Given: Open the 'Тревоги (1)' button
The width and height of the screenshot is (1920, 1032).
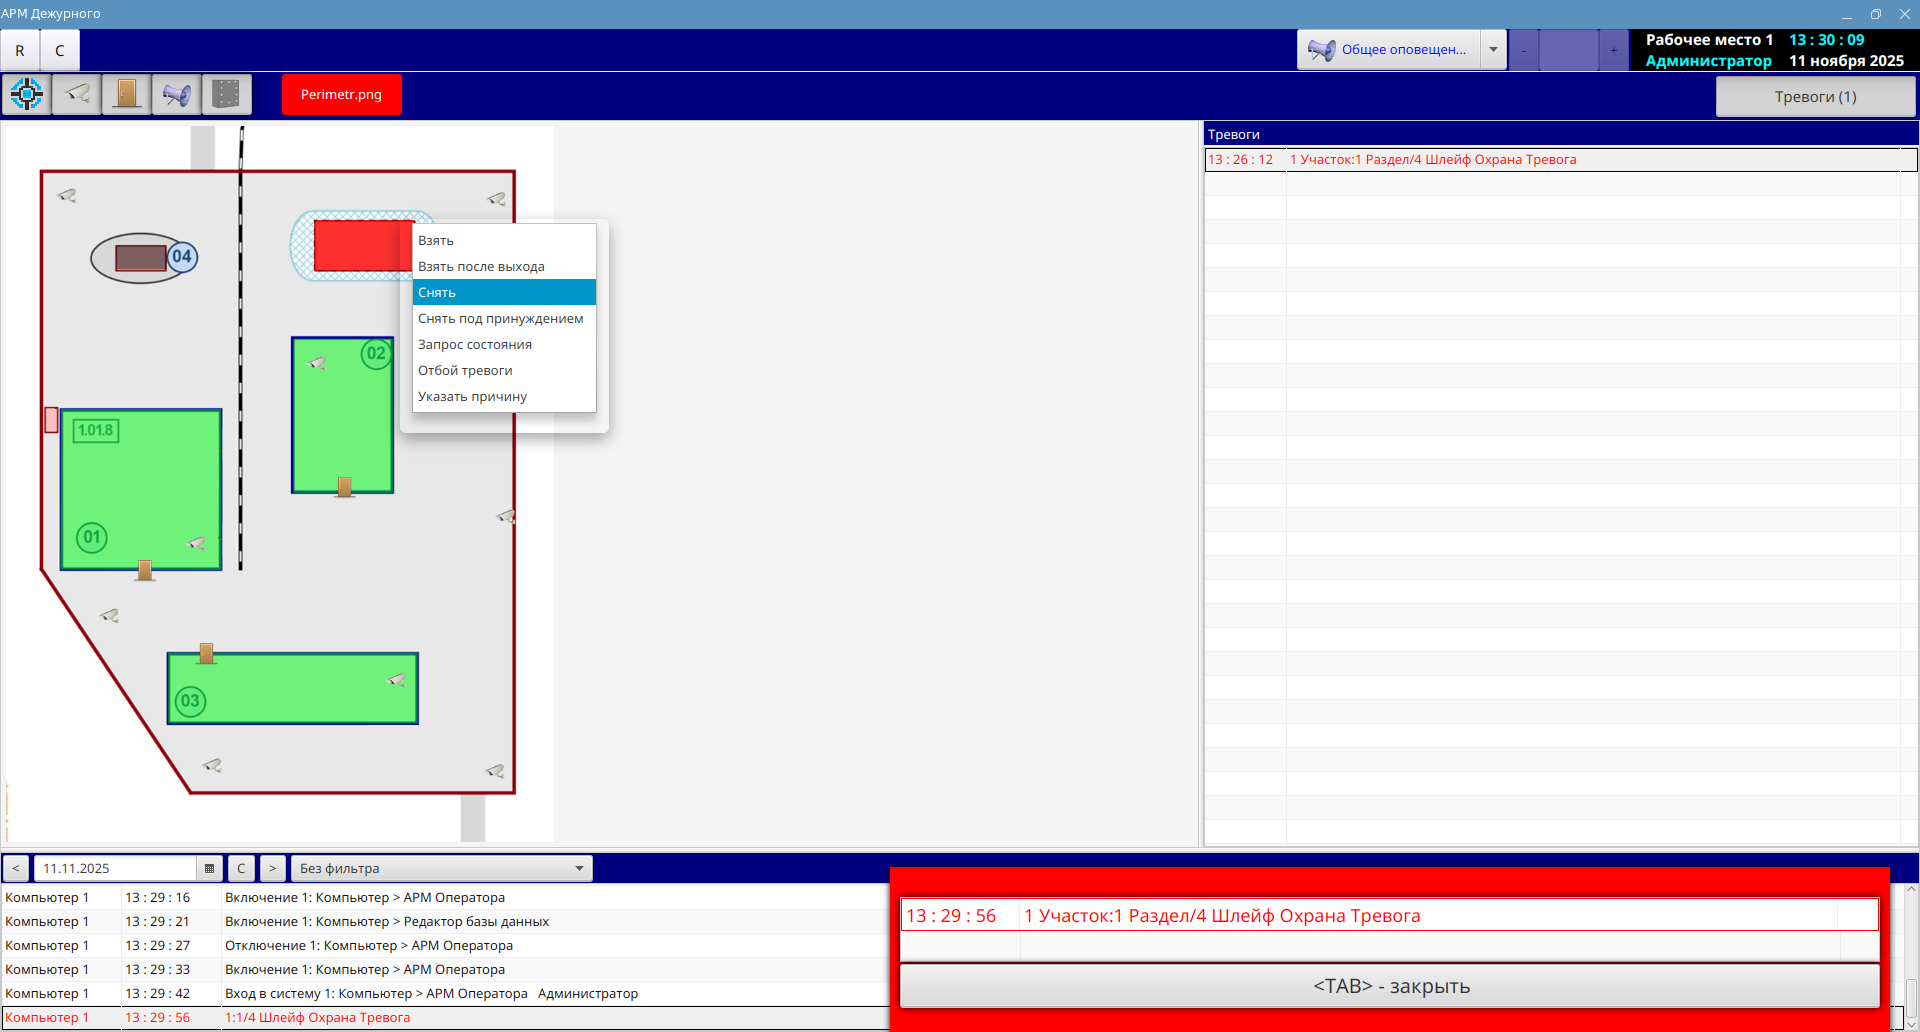Looking at the screenshot, I should click(1815, 97).
